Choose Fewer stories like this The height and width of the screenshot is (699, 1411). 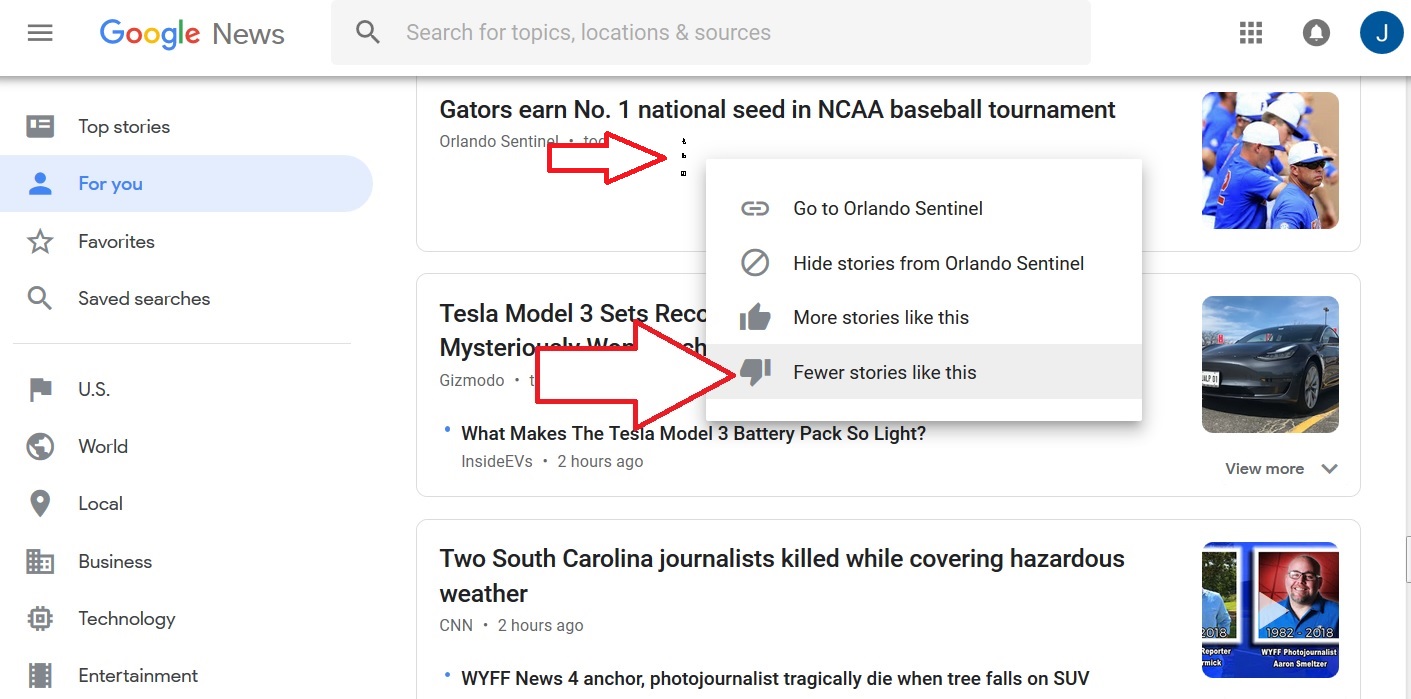pyautogui.click(x=923, y=372)
